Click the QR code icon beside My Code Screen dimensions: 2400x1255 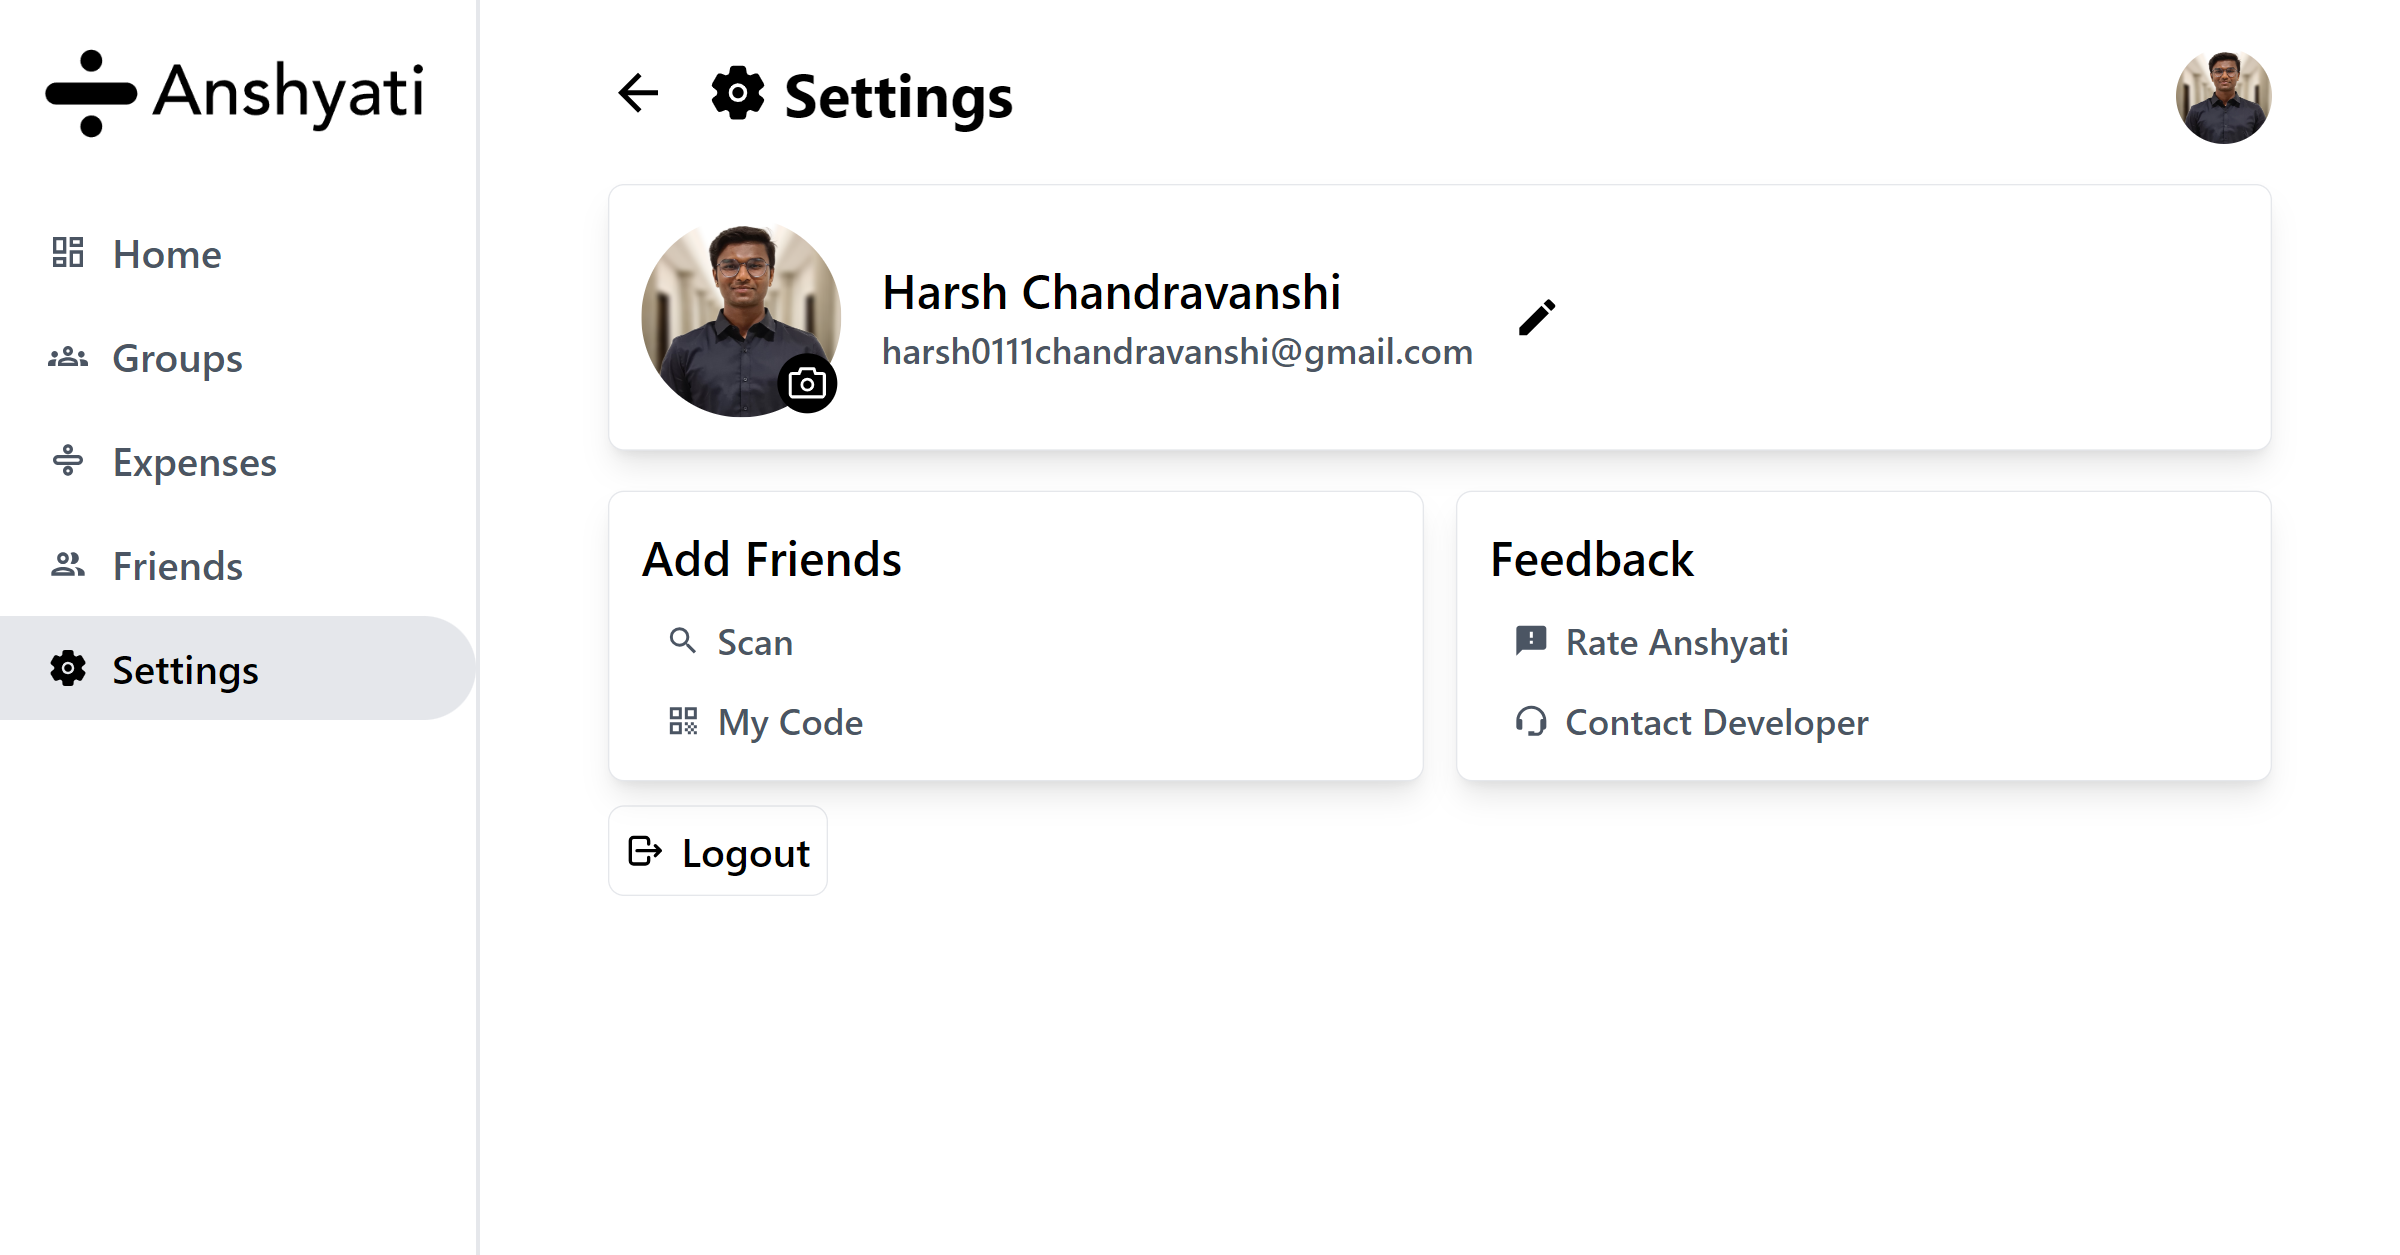coord(683,721)
